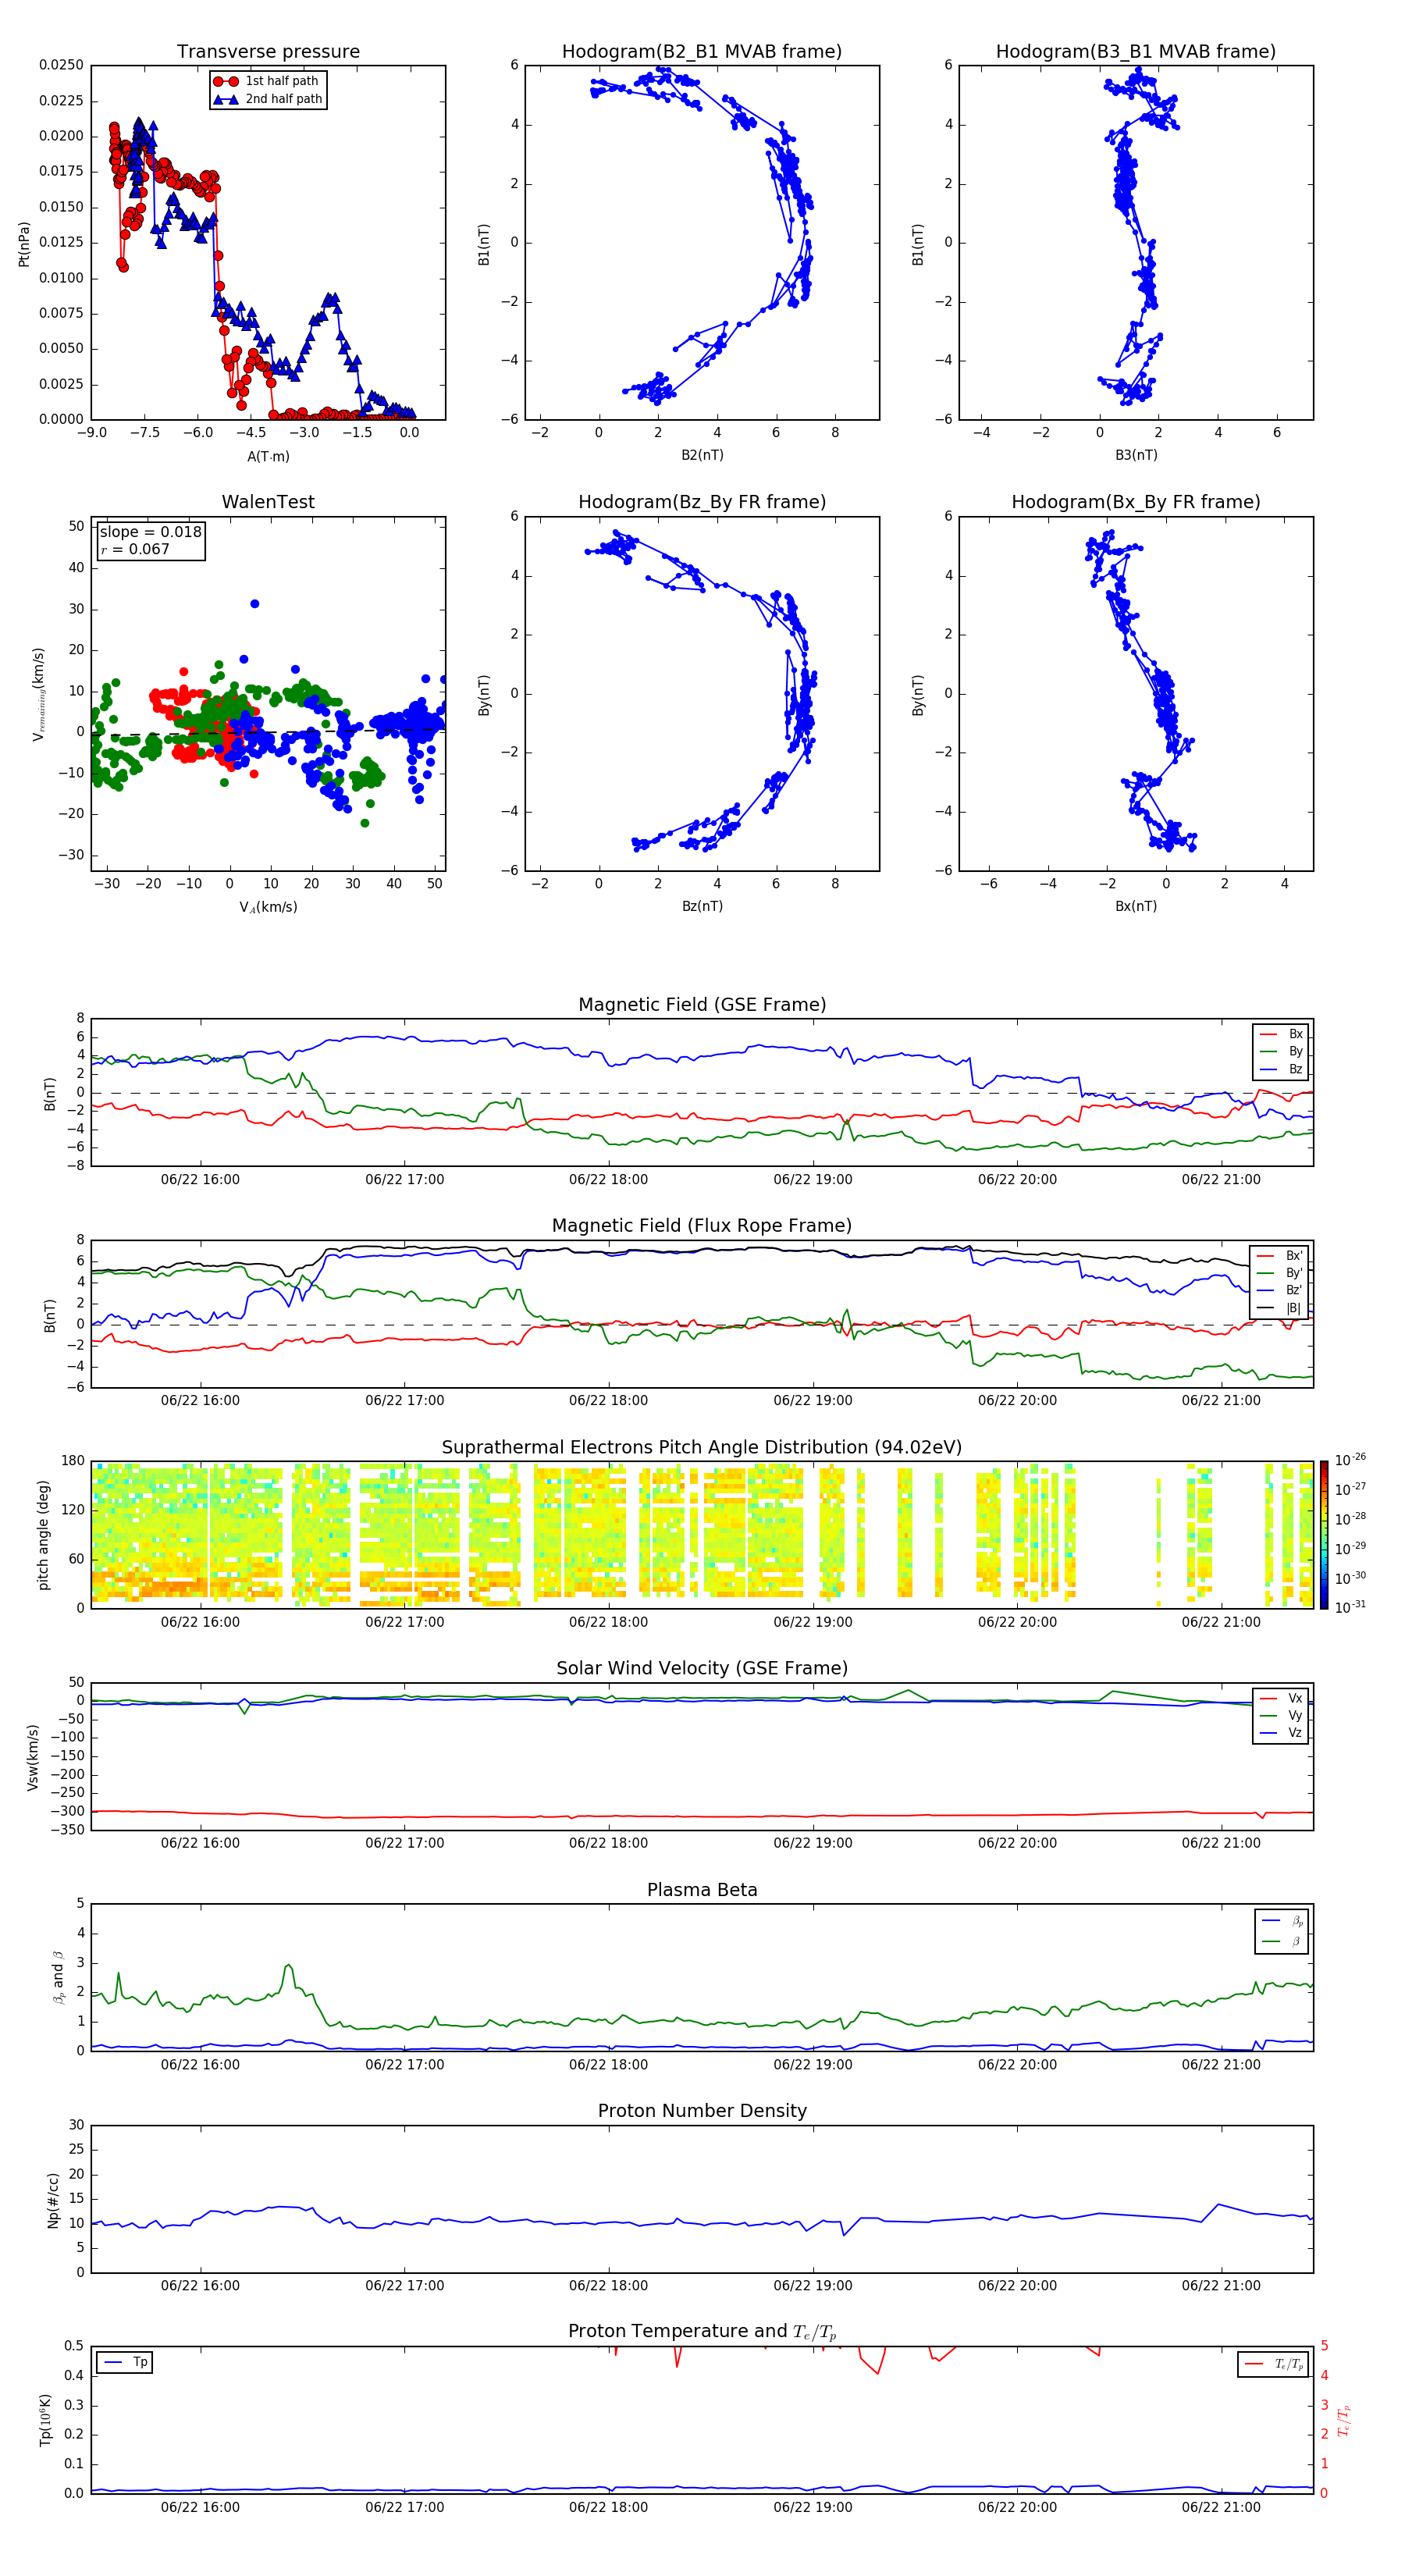
Task: Click the Suprathermal Electrons Pitch Angle title
Action: pos(702,1448)
